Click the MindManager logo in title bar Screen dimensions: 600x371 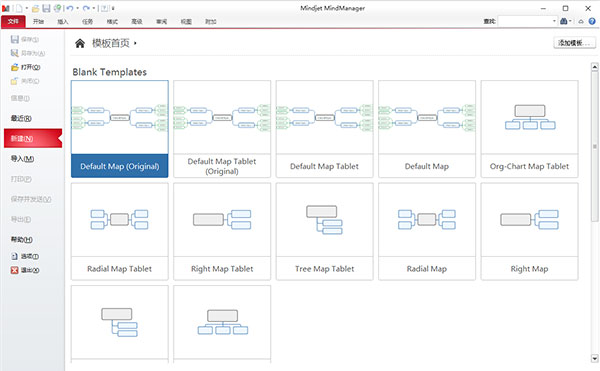pos(5,8)
